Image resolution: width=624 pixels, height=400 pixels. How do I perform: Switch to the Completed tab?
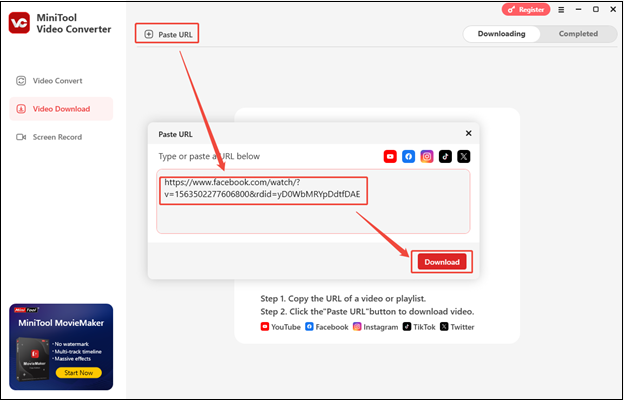(x=578, y=34)
